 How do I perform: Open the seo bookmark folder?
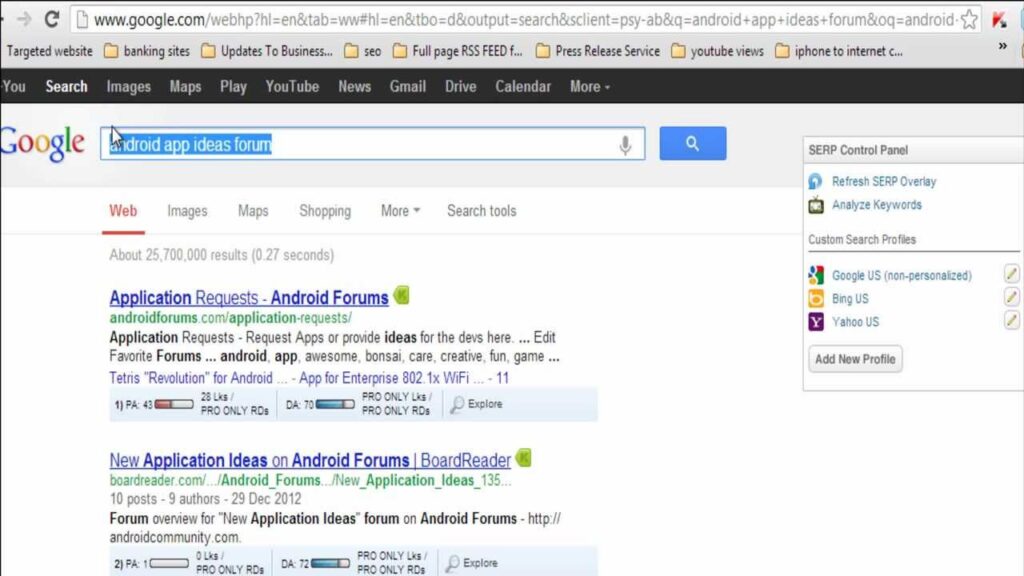click(x=362, y=51)
